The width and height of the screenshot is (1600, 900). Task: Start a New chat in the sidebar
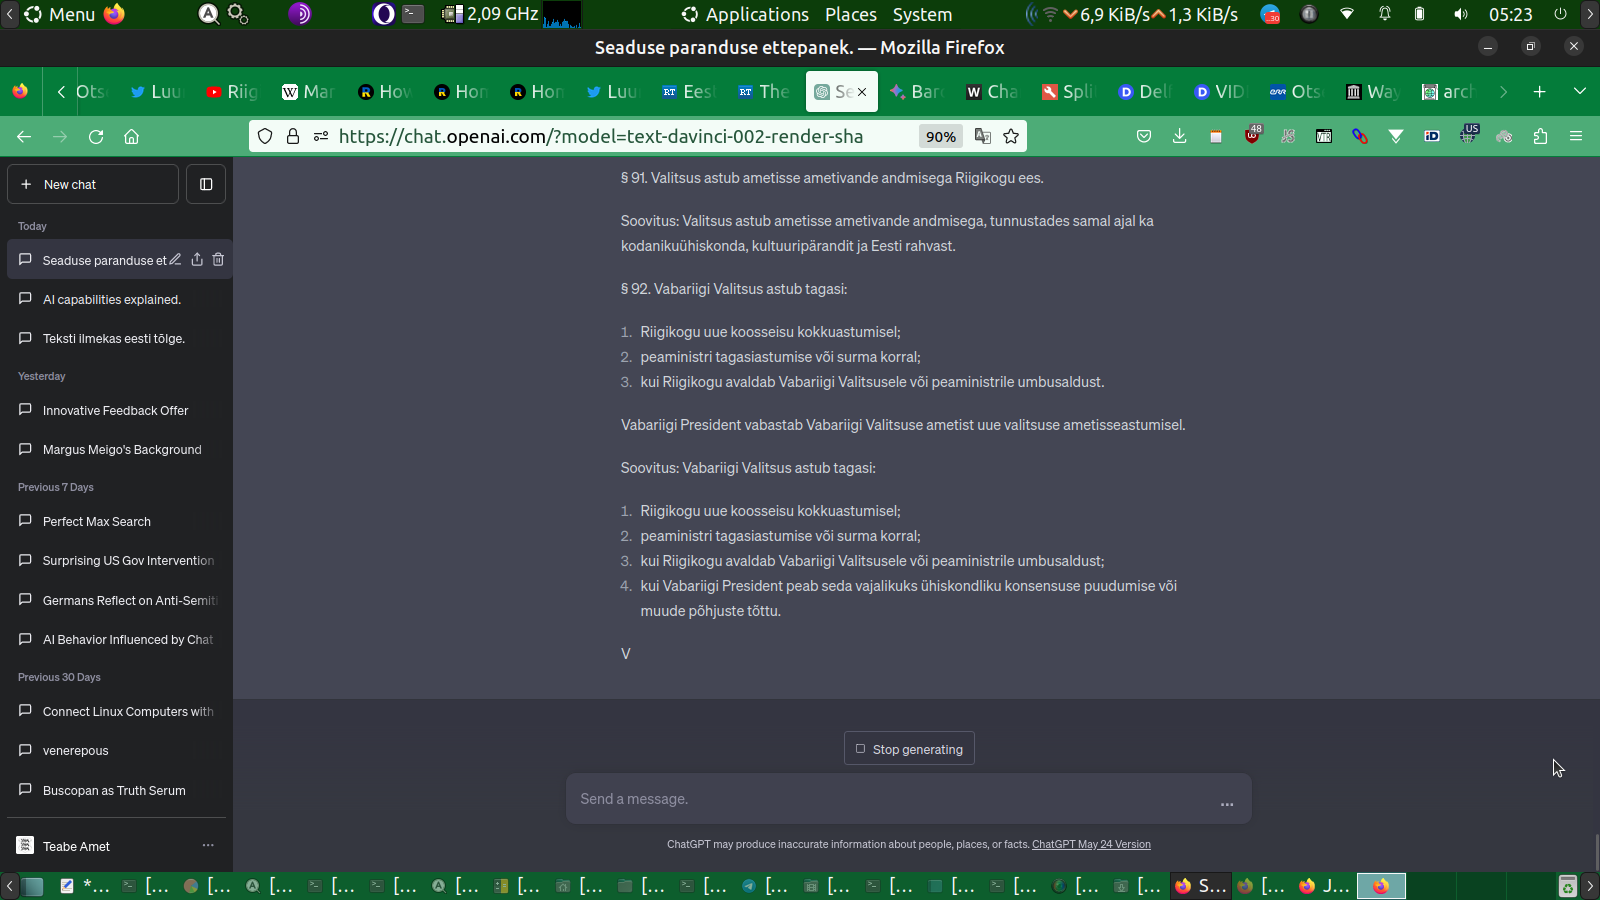(x=93, y=184)
